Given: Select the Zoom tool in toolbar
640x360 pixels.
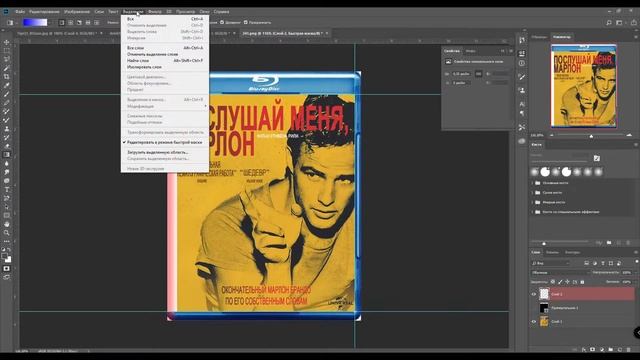Looking at the screenshot, I should [x=7, y=233].
